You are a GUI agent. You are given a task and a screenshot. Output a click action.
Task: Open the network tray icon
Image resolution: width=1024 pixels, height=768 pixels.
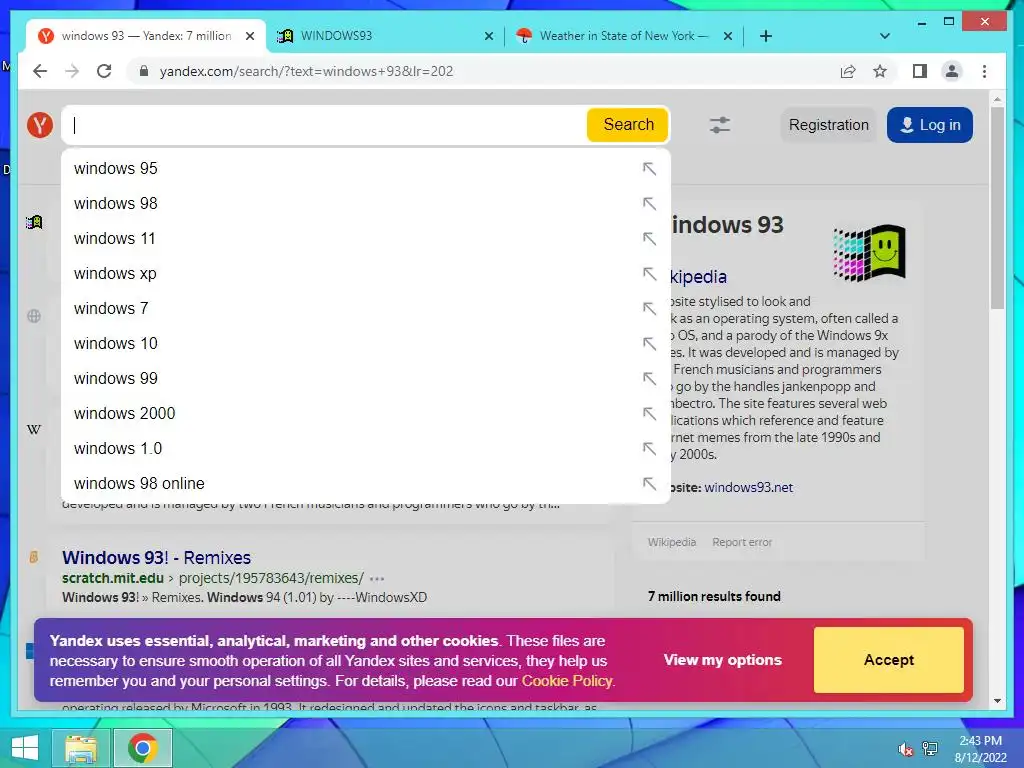(x=929, y=749)
